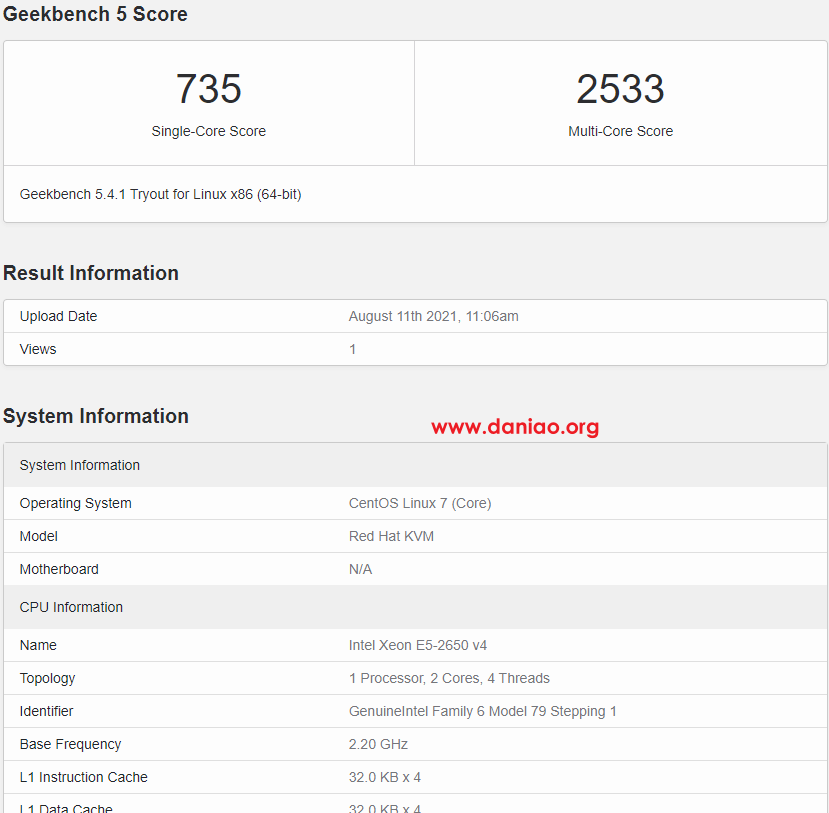
Task: Select 1 Processor, 2 Cores, 4 Threads
Action: (449, 678)
